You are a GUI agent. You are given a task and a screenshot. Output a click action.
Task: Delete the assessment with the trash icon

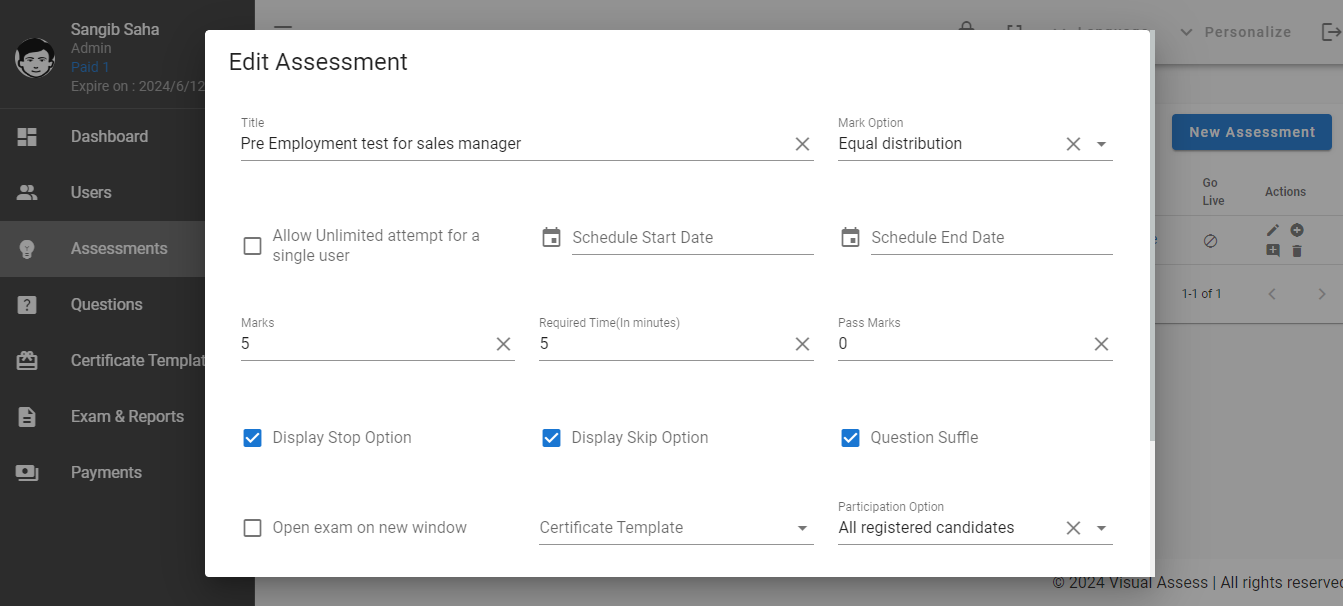coord(1297,251)
